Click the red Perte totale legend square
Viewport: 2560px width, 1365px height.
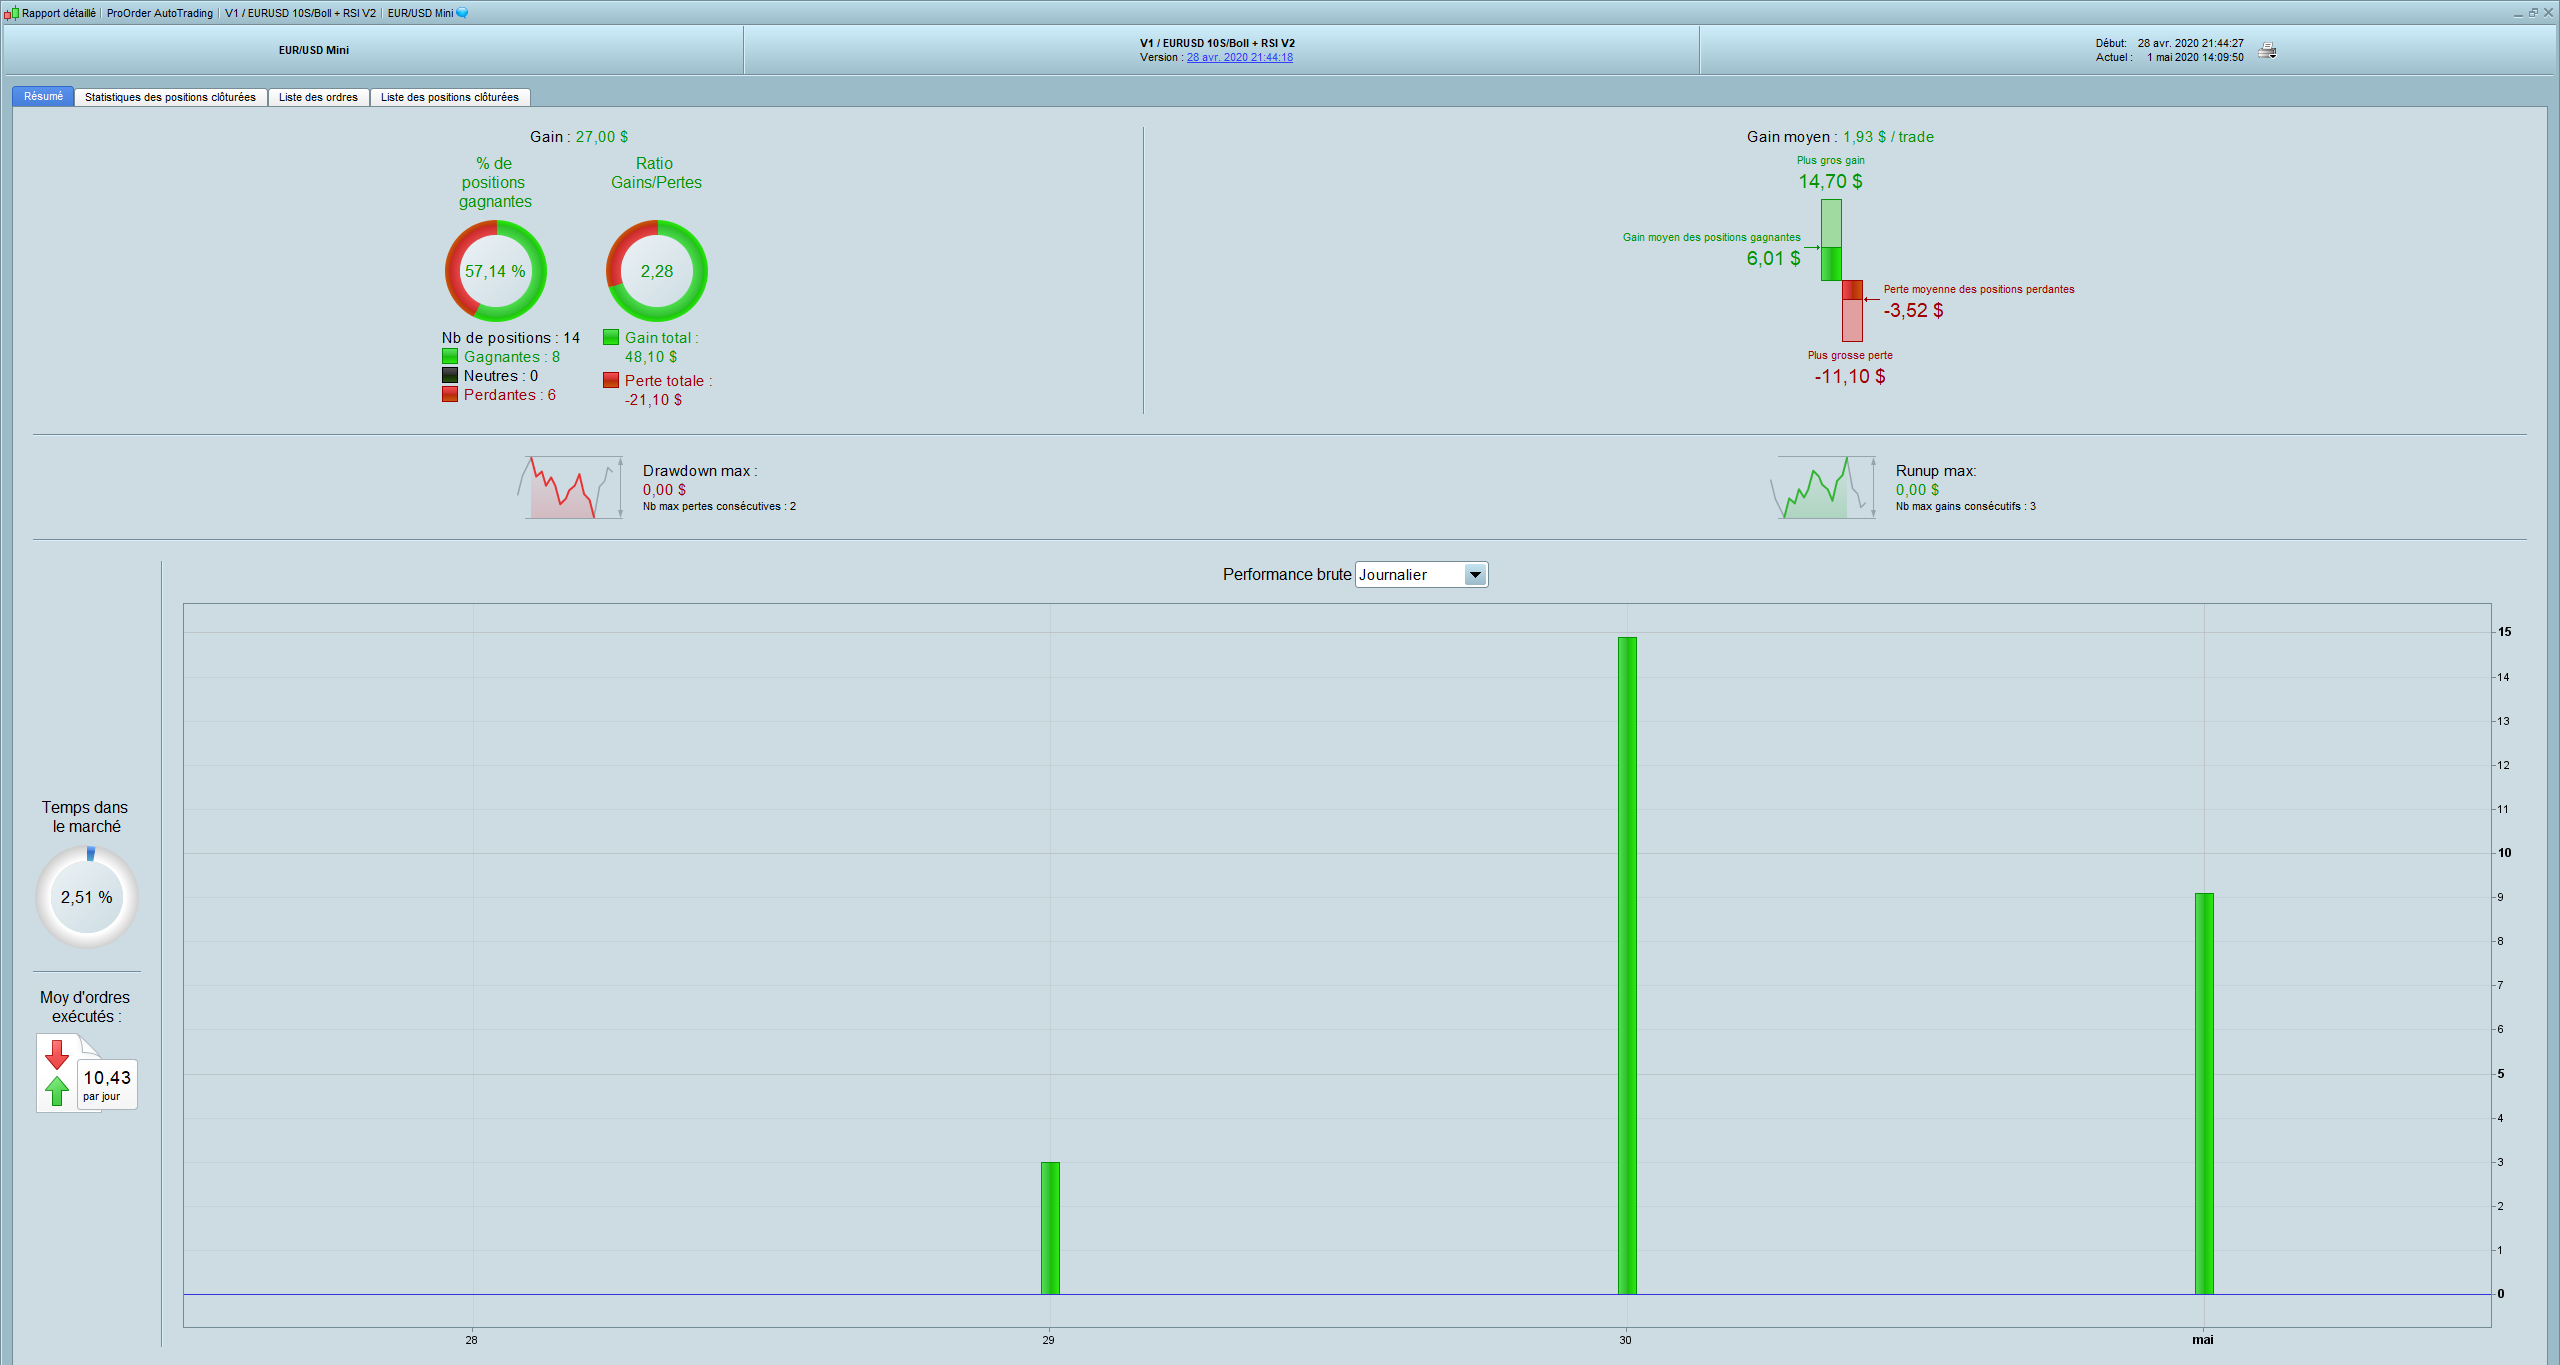(x=611, y=381)
